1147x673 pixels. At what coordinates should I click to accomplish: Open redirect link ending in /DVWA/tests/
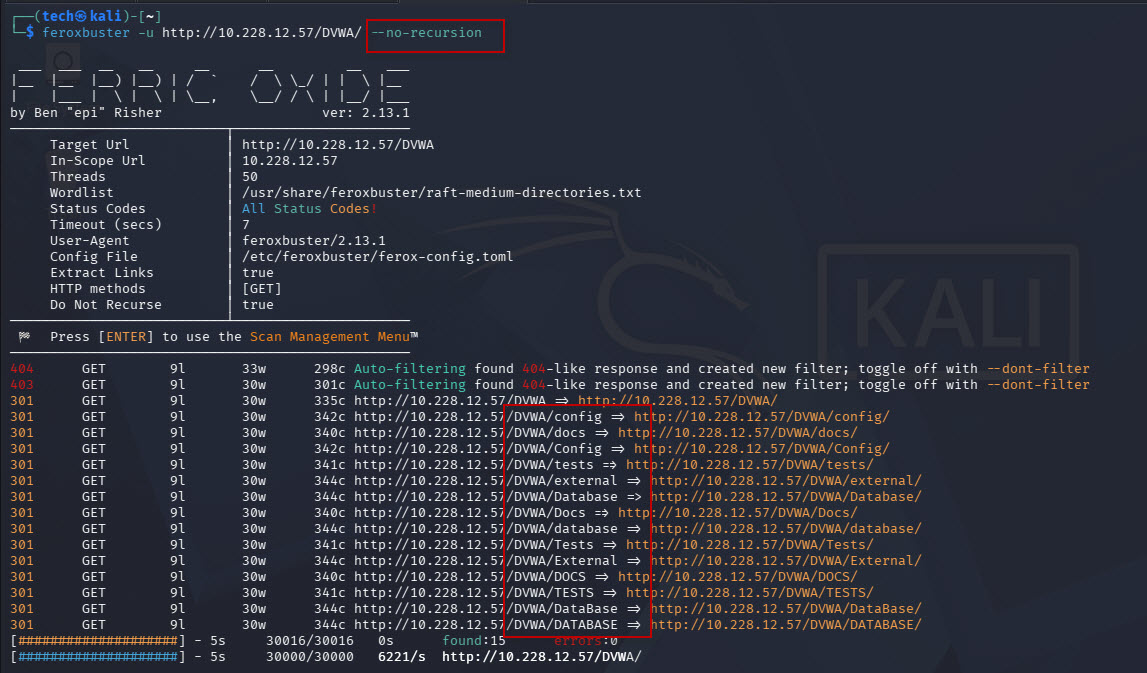click(750, 465)
